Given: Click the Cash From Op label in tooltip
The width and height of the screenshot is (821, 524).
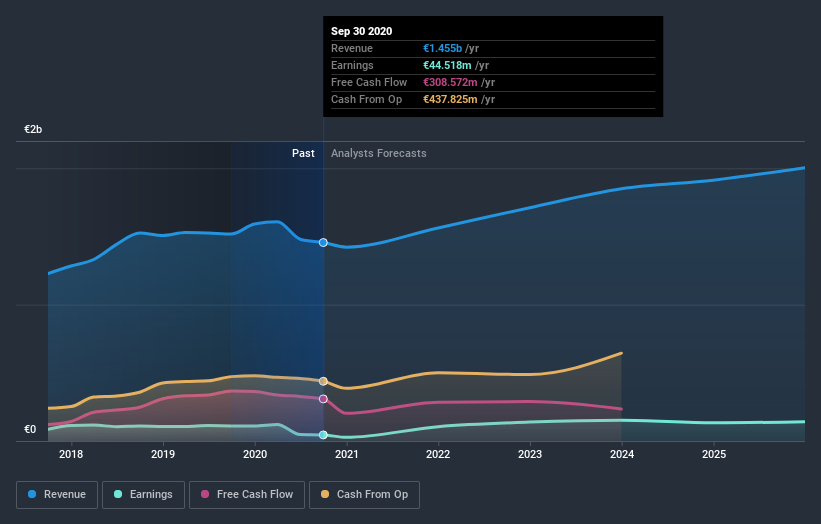Looking at the screenshot, I should pos(367,99).
